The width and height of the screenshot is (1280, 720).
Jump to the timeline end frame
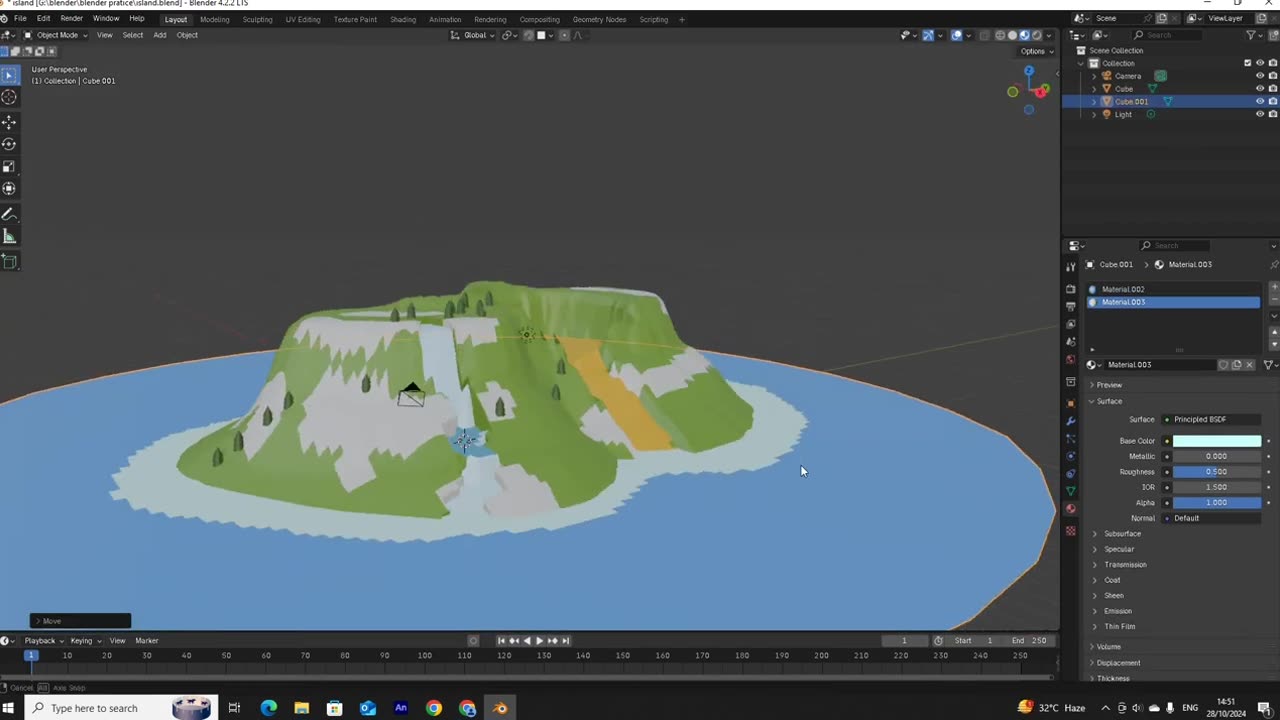coord(565,640)
